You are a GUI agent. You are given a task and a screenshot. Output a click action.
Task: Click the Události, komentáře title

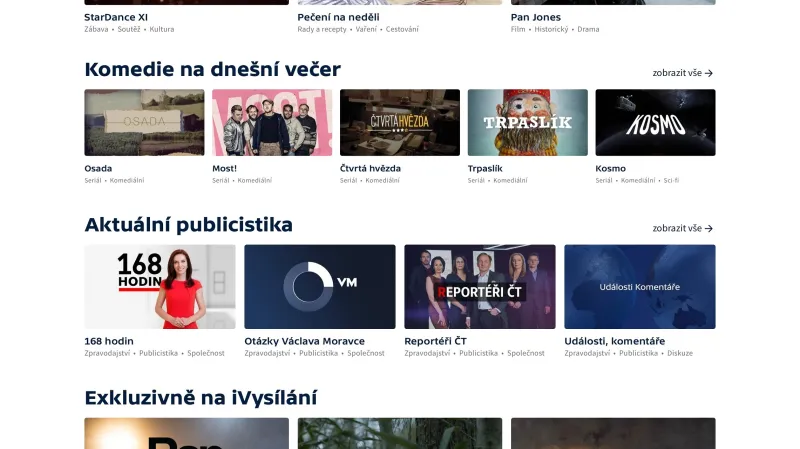point(615,341)
